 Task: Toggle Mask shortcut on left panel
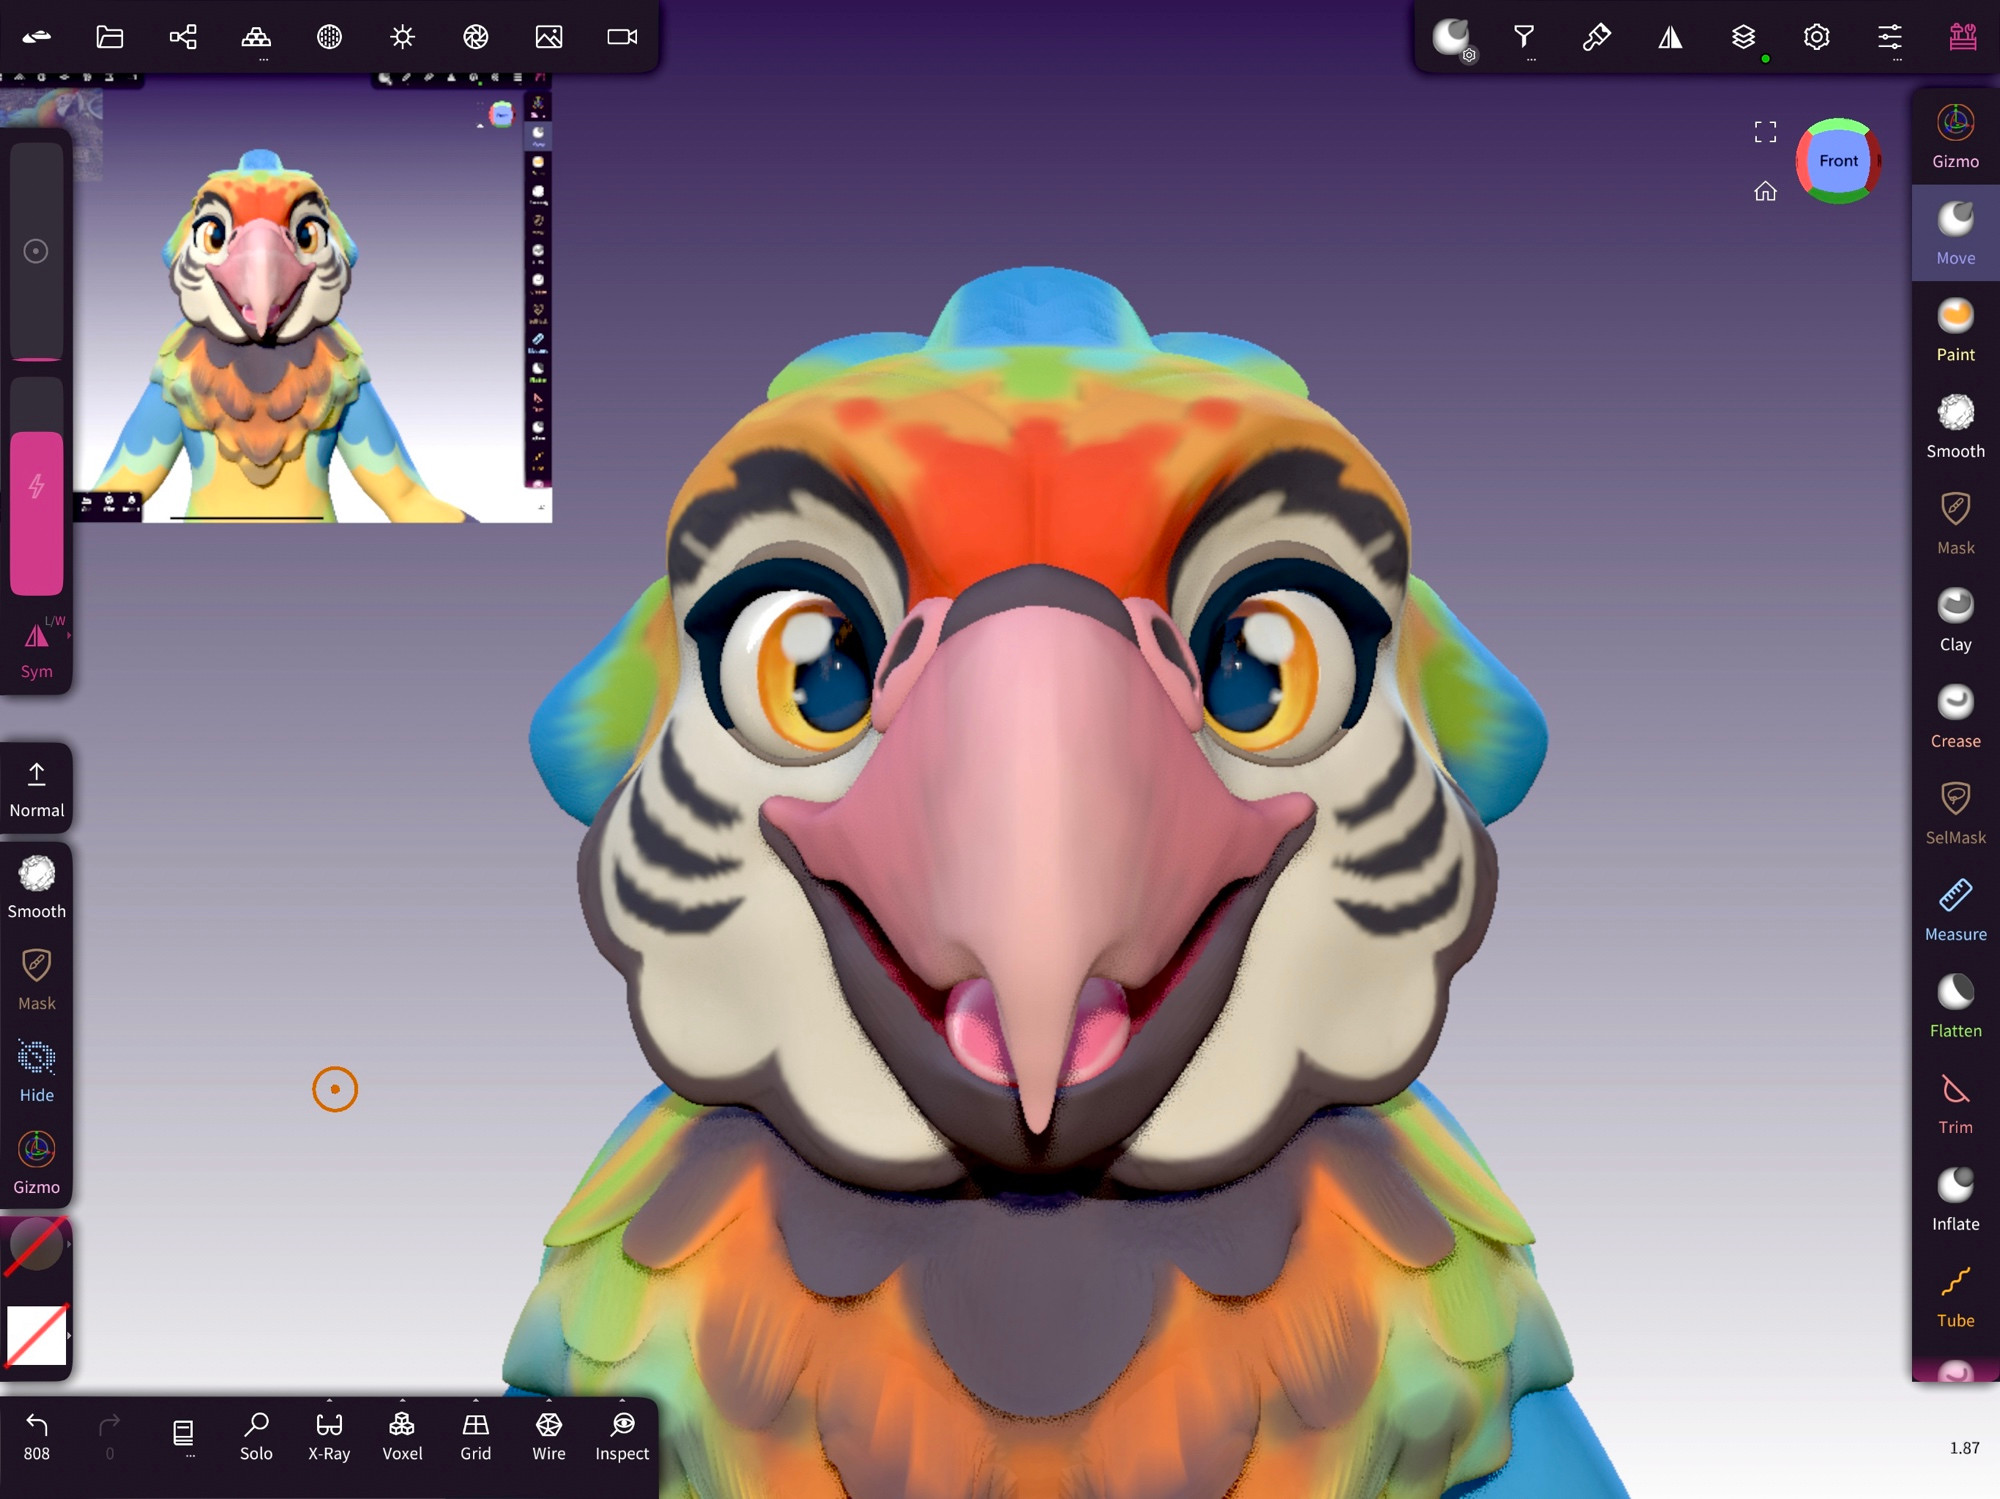click(37, 978)
